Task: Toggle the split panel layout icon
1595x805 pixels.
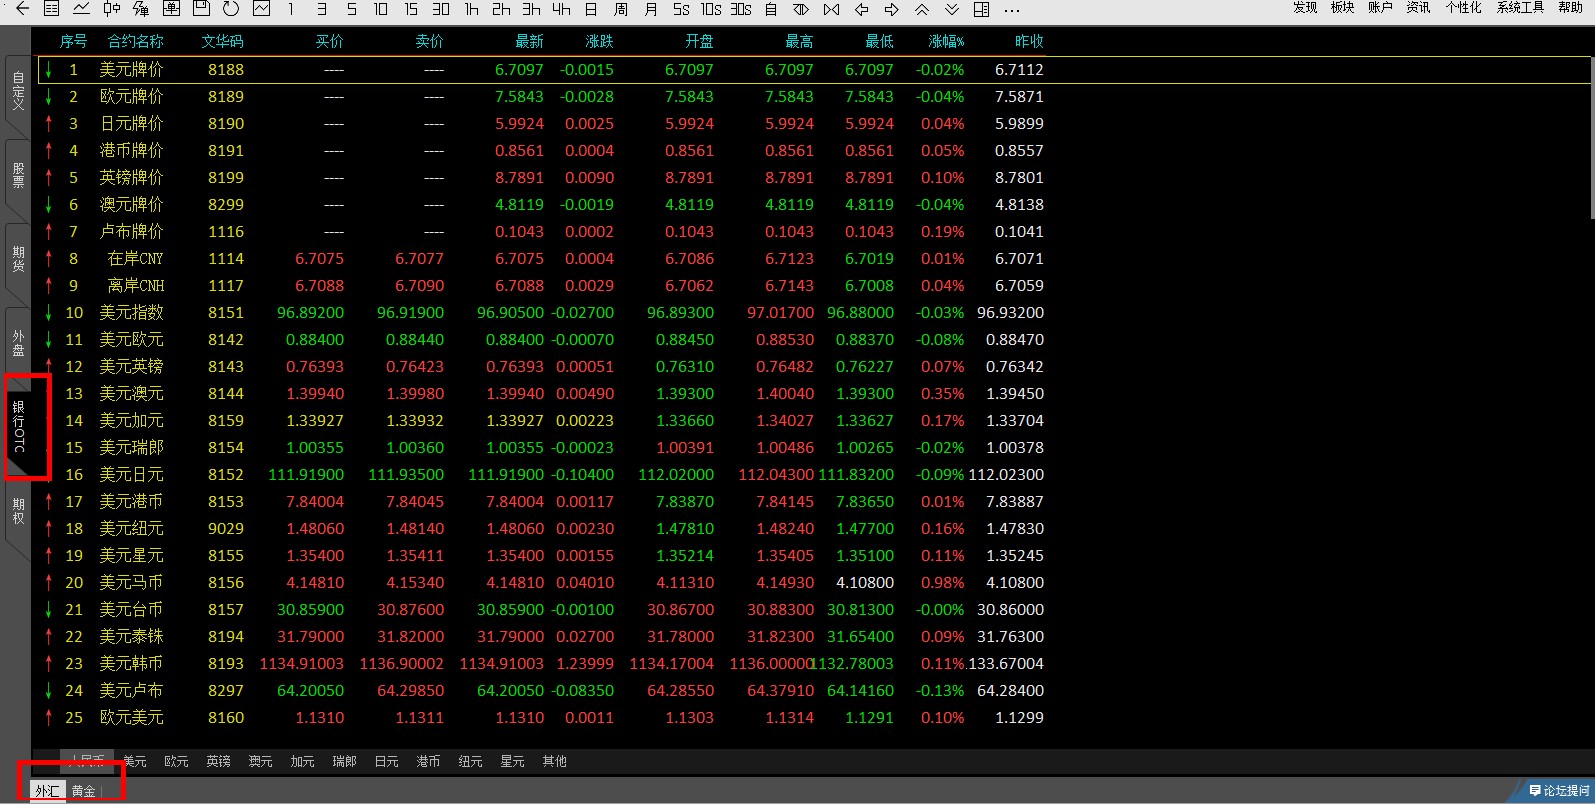Action: pos(981,9)
